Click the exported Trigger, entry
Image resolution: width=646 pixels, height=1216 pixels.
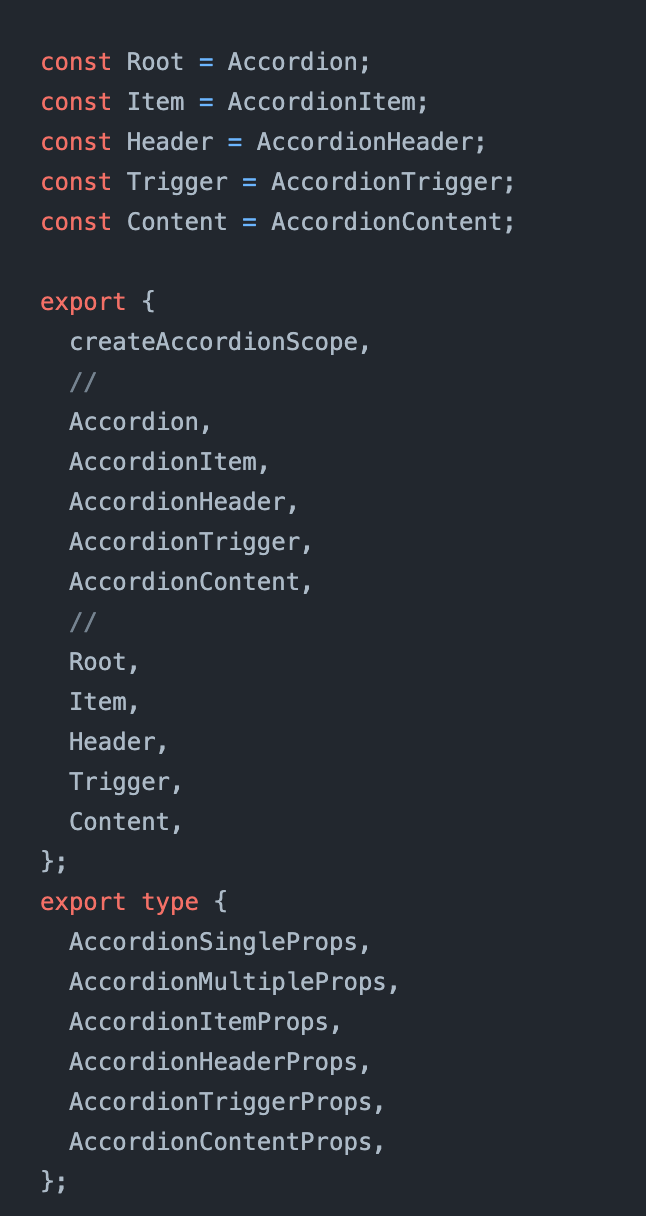coord(126,782)
